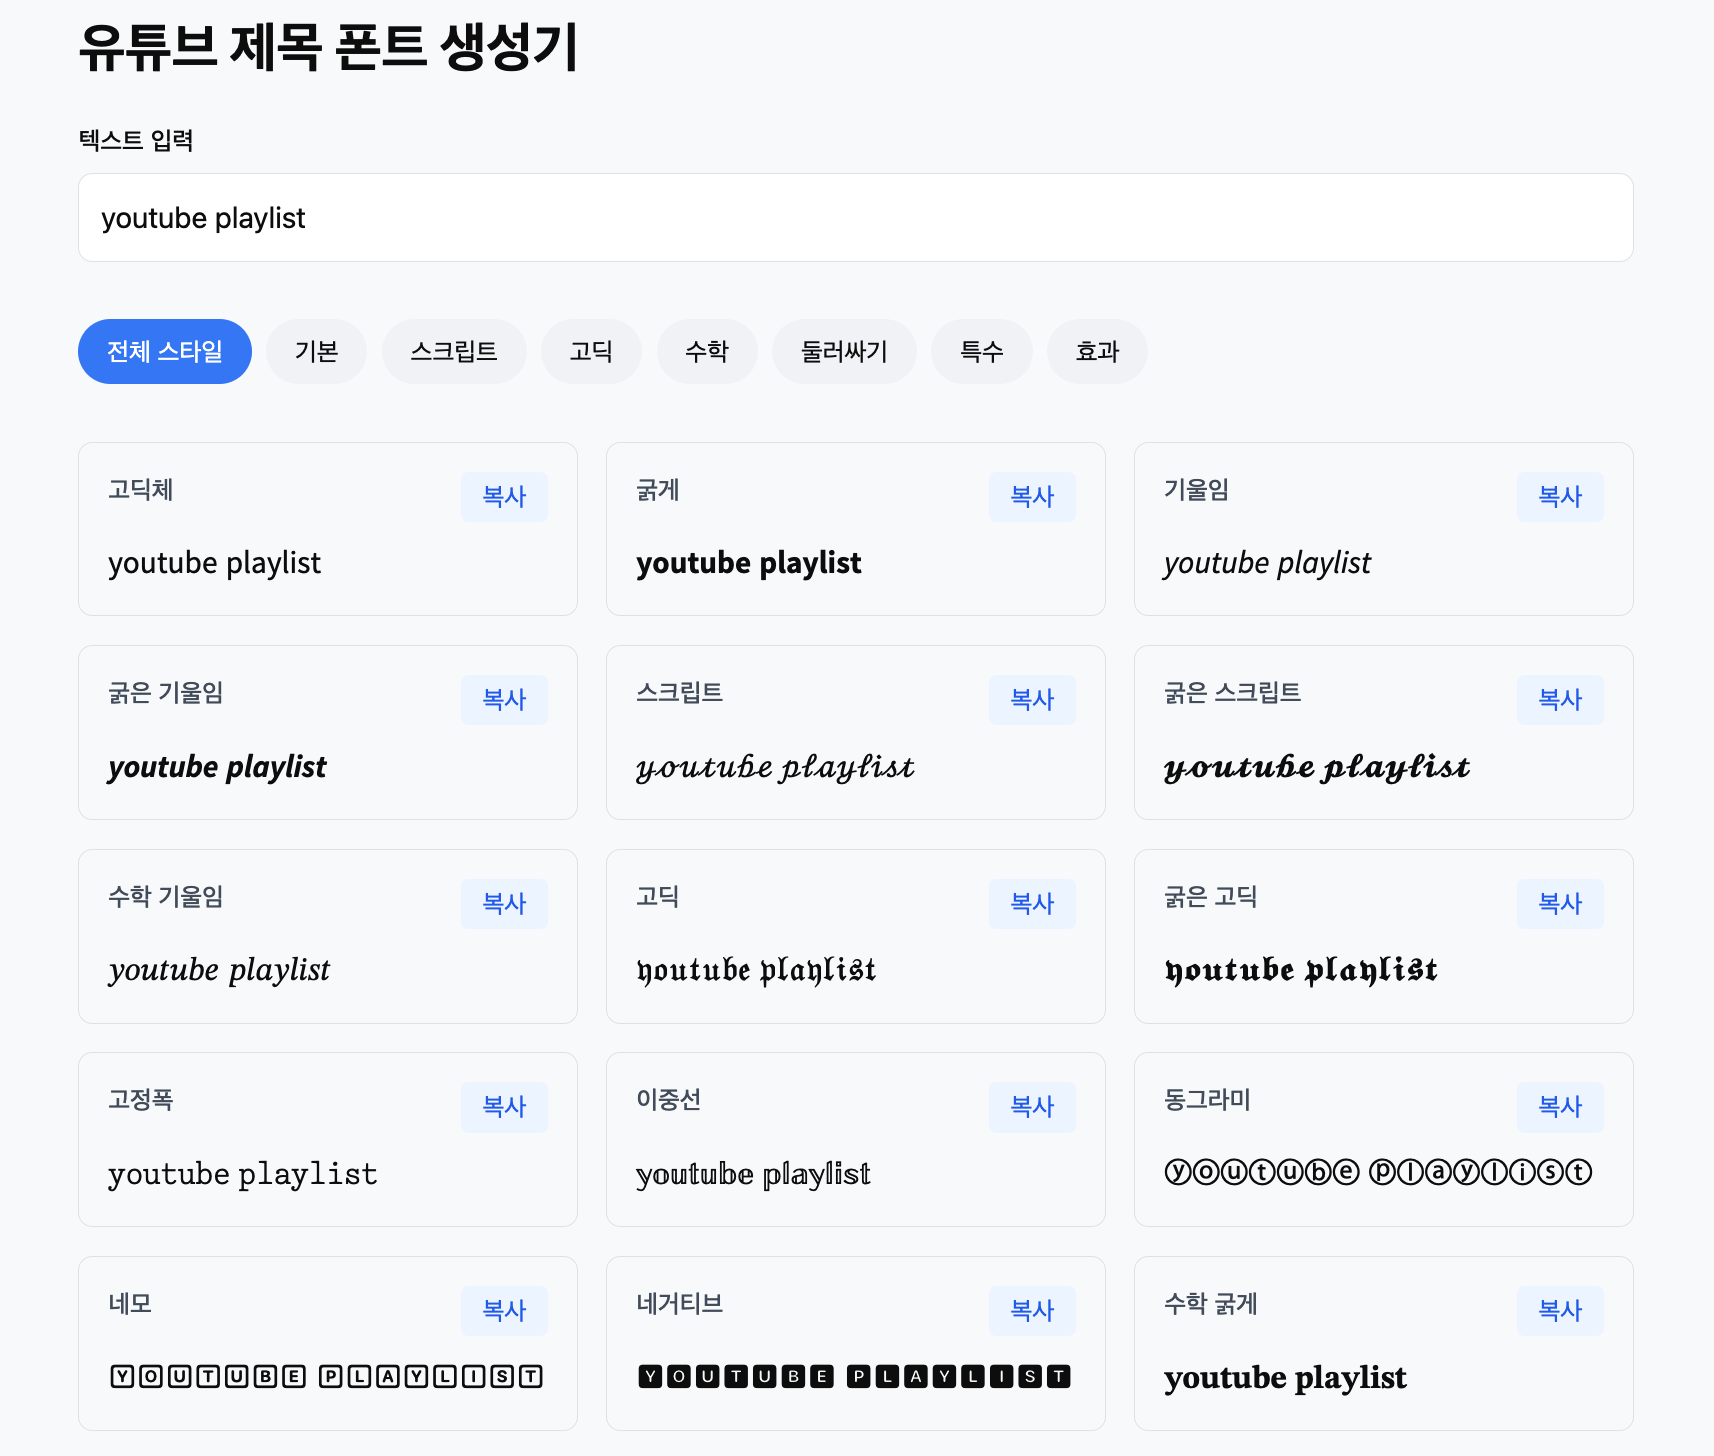Copy the 굵게 style text
Viewport: 1714px width, 1456px height.
pyautogui.click(x=1032, y=496)
